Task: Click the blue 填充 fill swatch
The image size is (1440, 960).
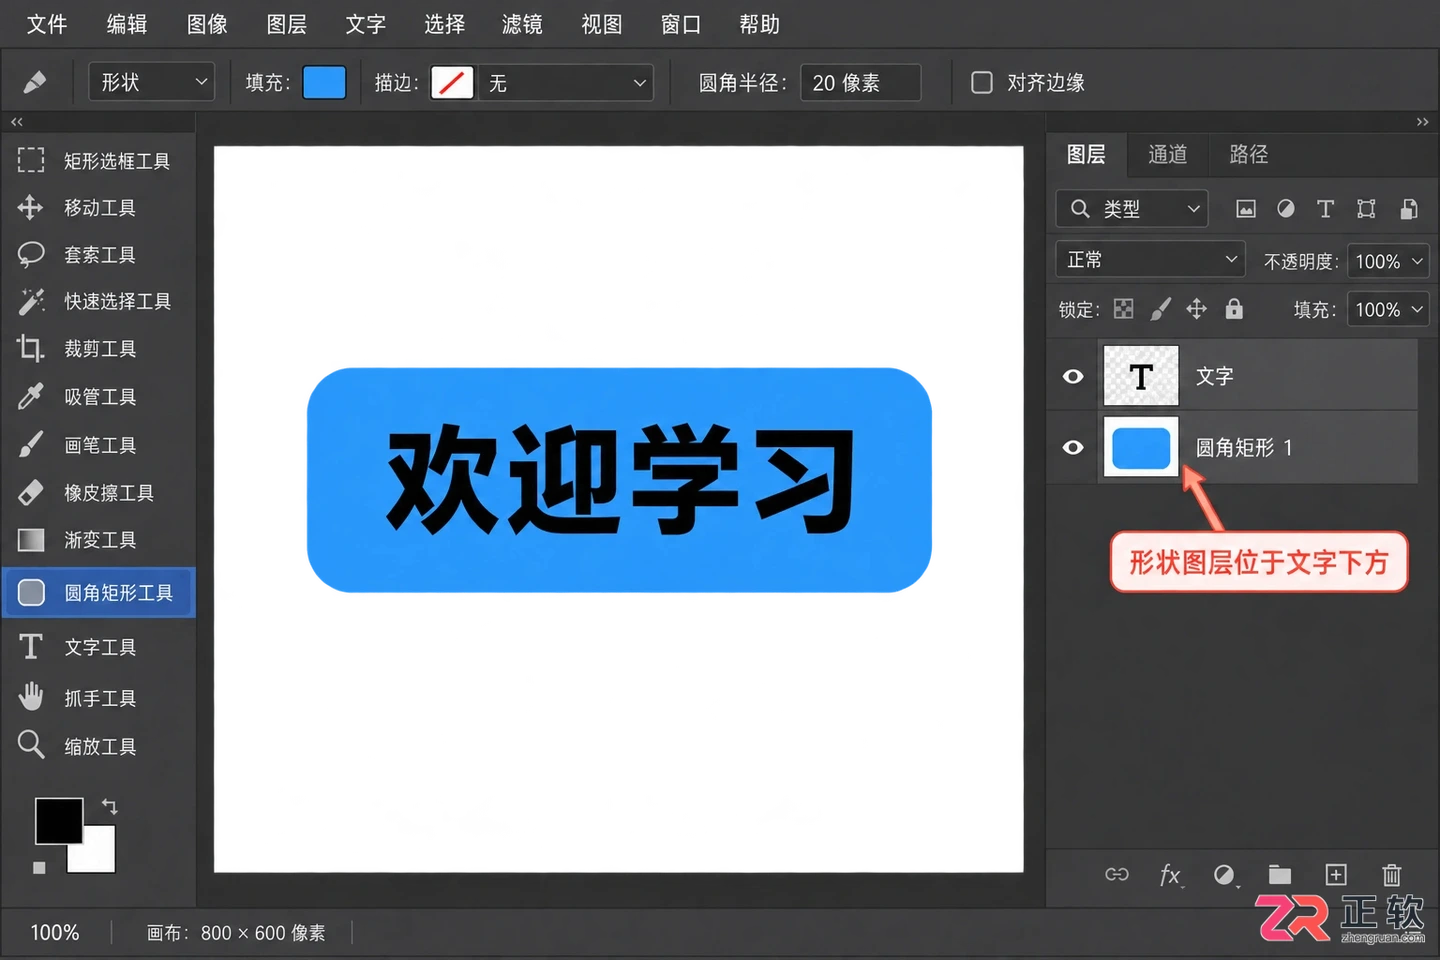Action: coord(324,82)
